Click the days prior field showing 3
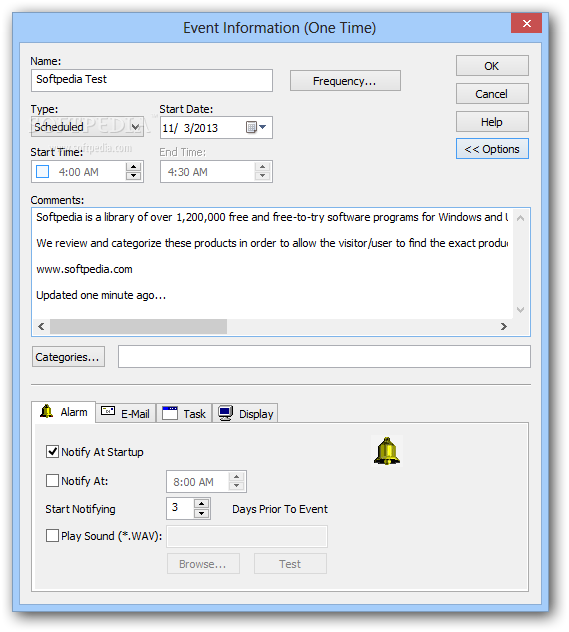The height and width of the screenshot is (632, 569). [180, 508]
